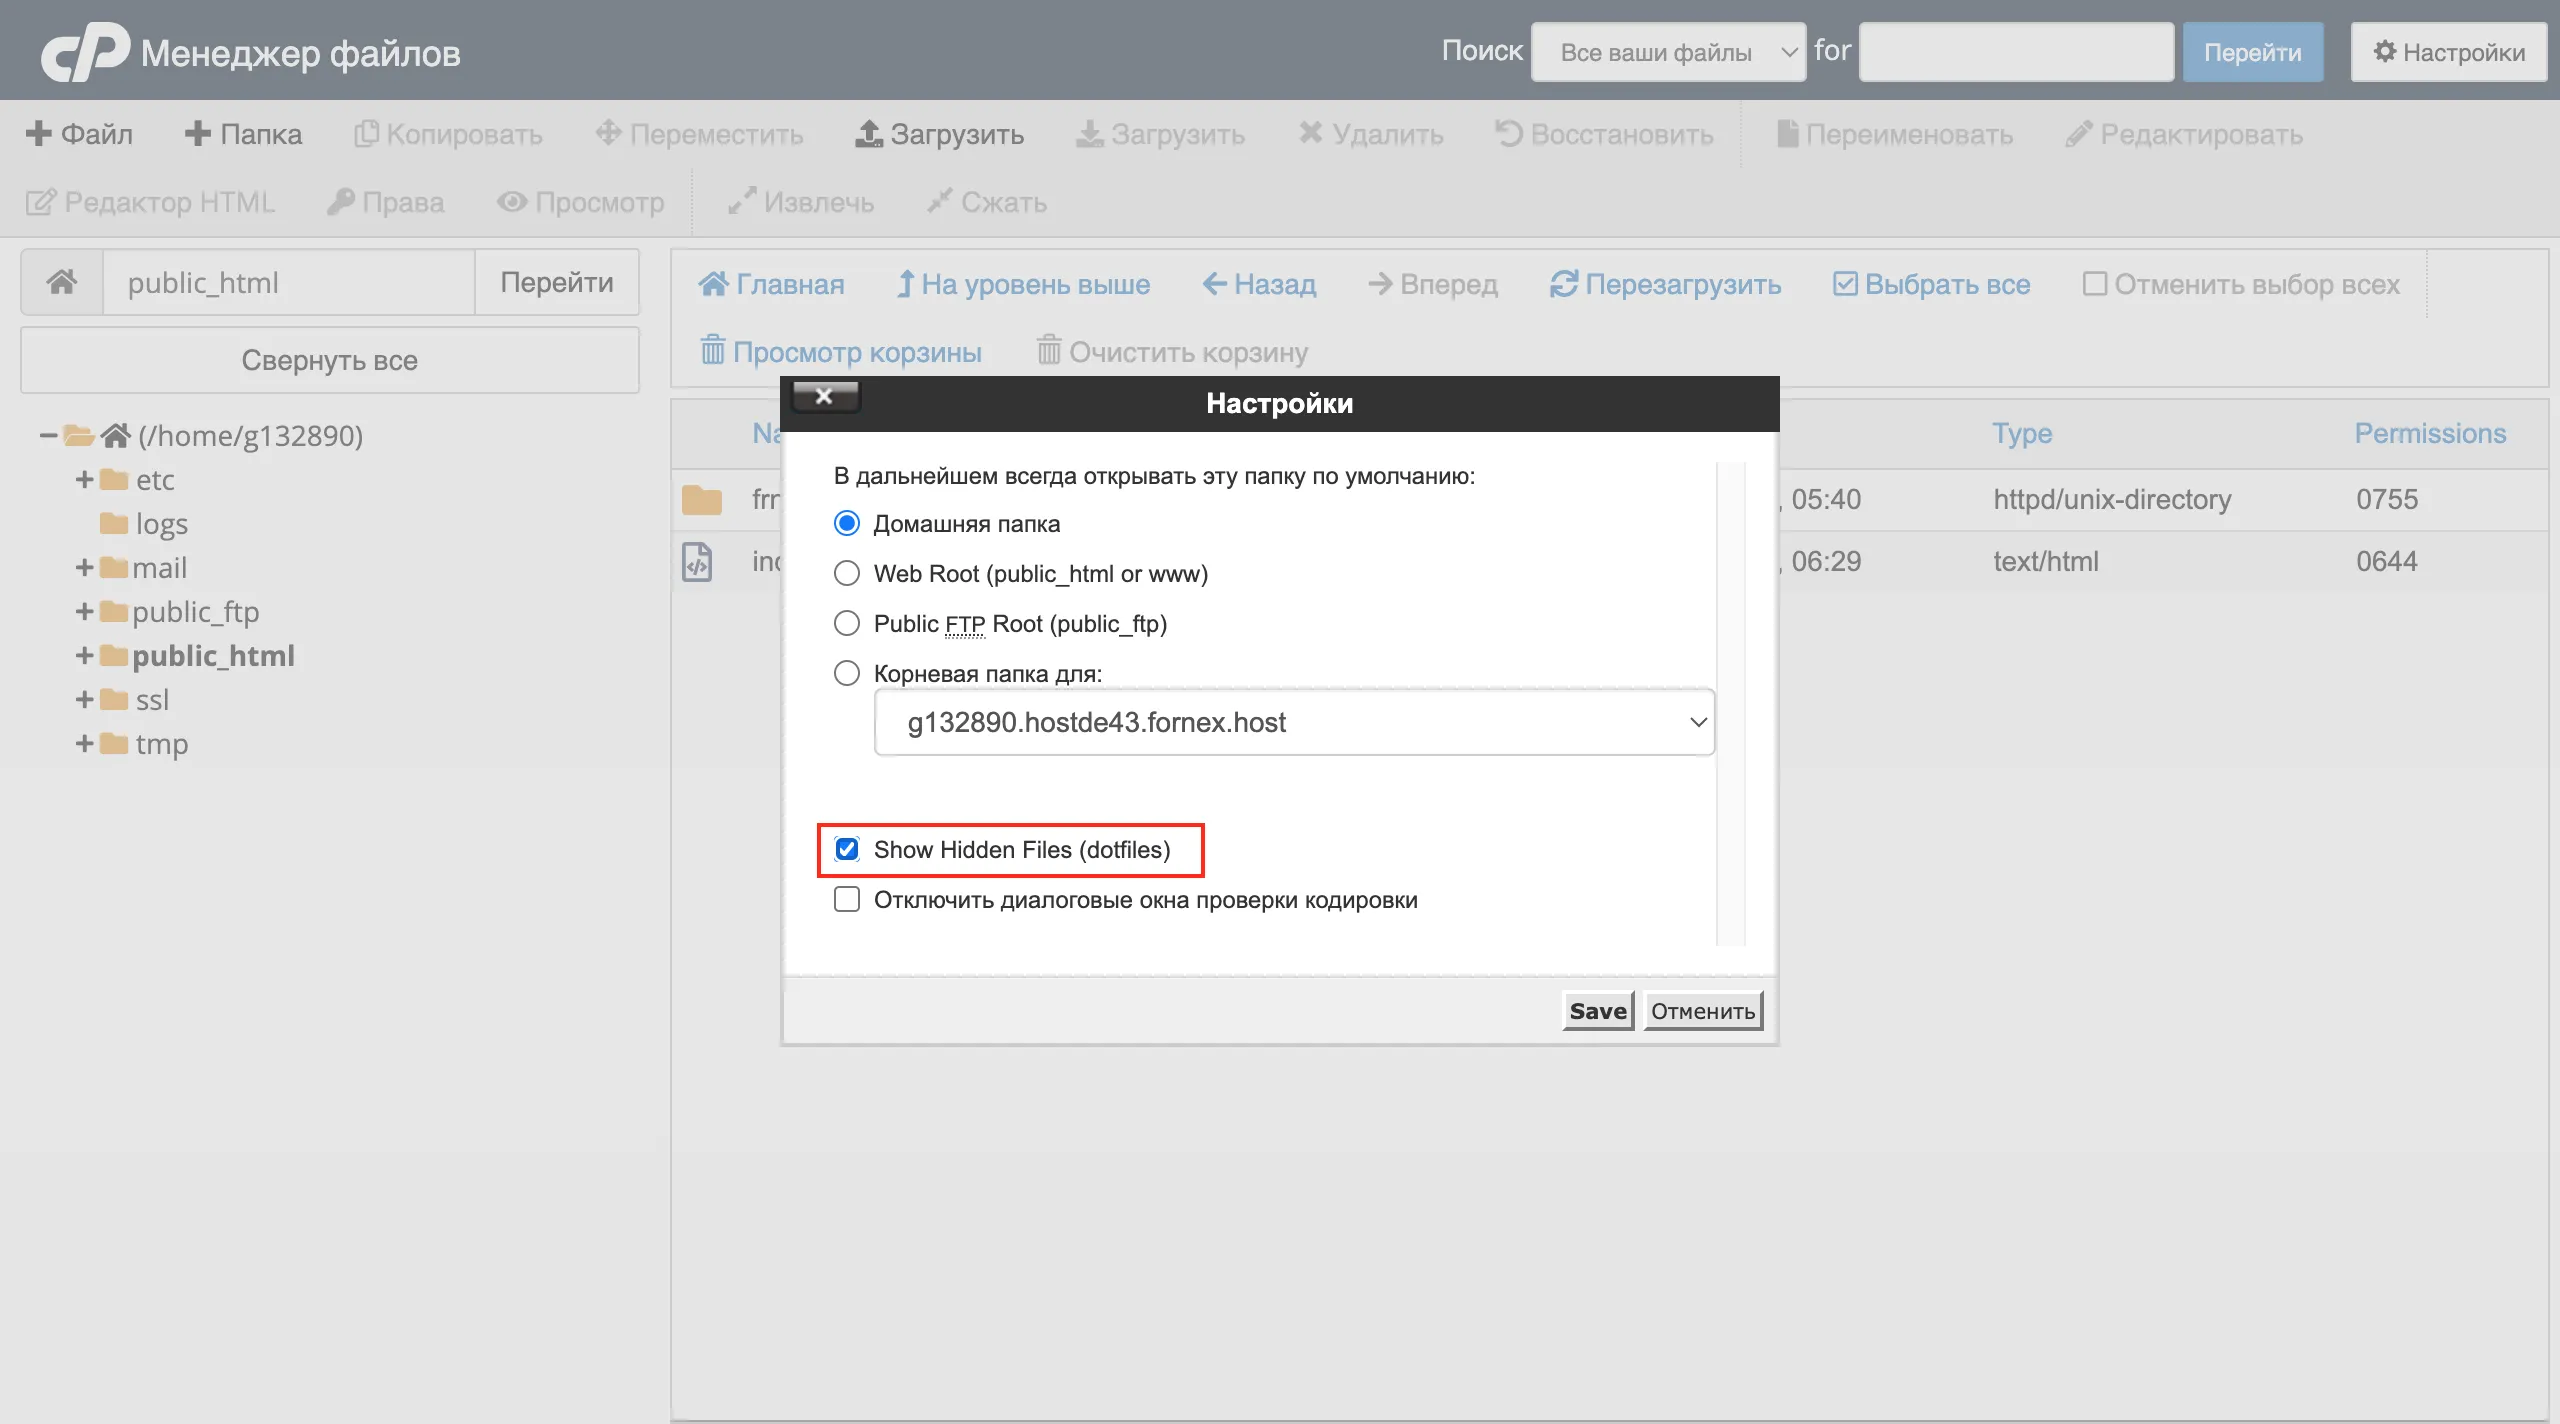Click Reload (Перезагрузить) icon

tap(1564, 284)
